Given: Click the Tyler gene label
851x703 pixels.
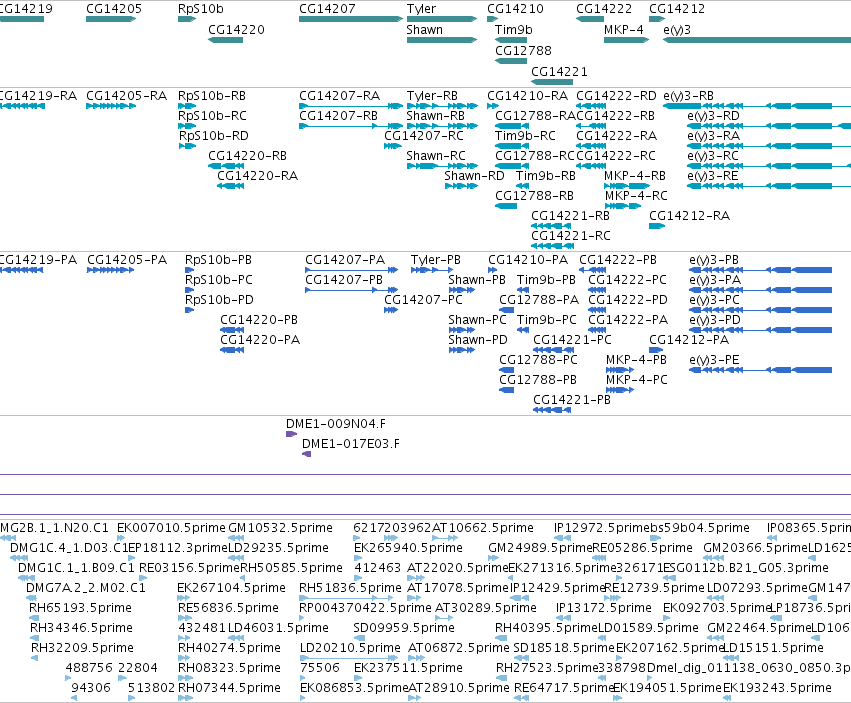Looking at the screenshot, I should point(421,9).
